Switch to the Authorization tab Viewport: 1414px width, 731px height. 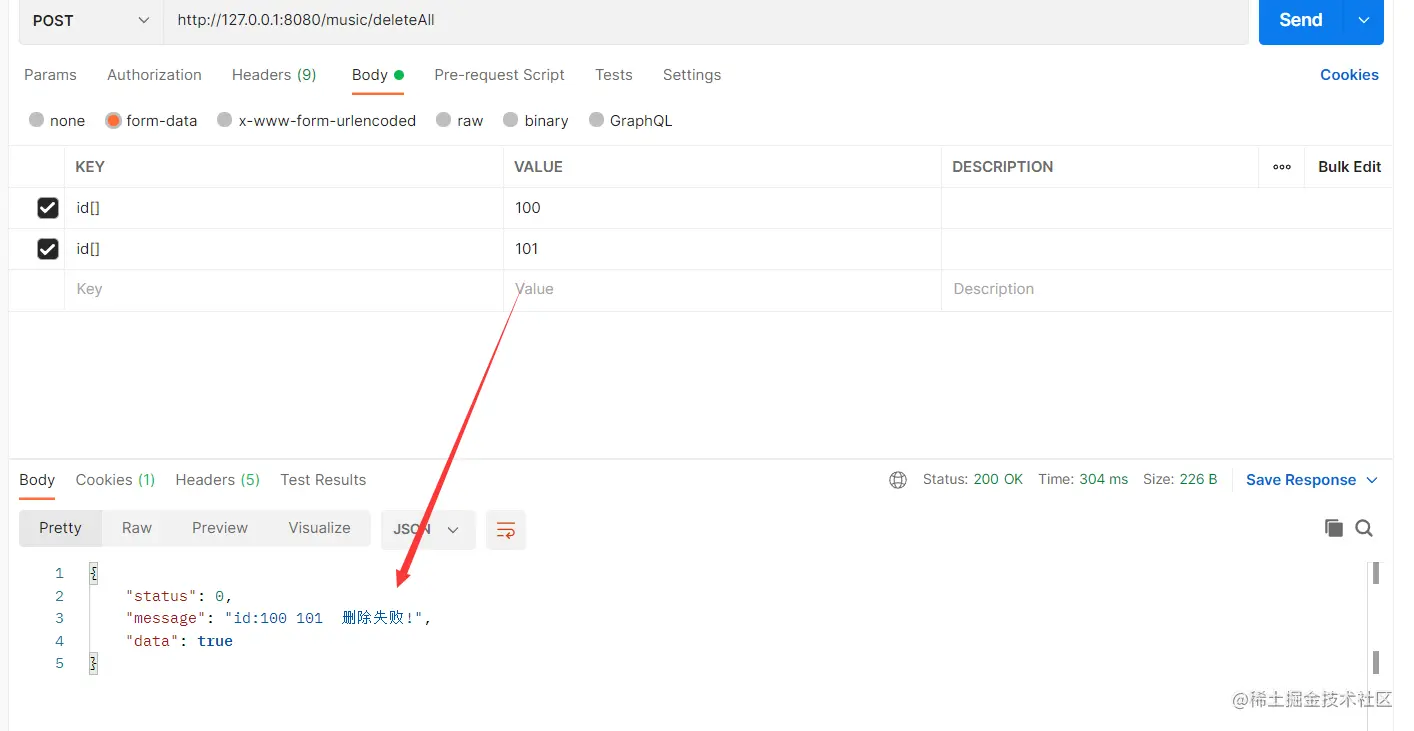pyautogui.click(x=154, y=75)
